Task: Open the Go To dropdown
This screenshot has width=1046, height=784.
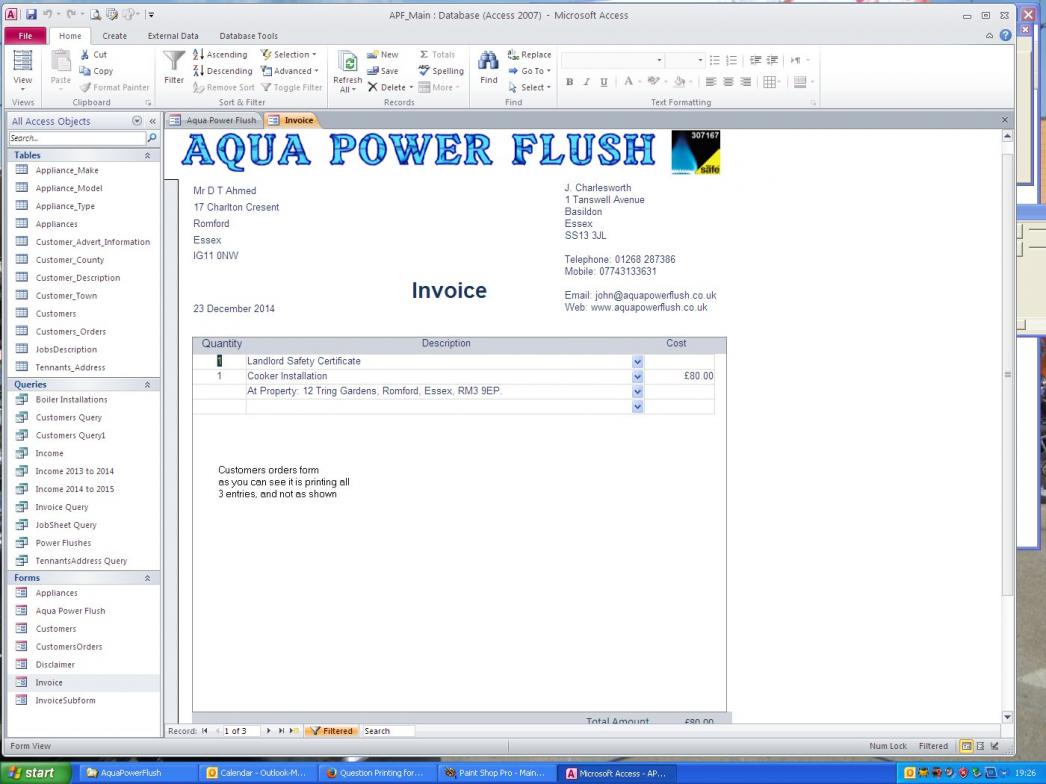Action: [529, 71]
